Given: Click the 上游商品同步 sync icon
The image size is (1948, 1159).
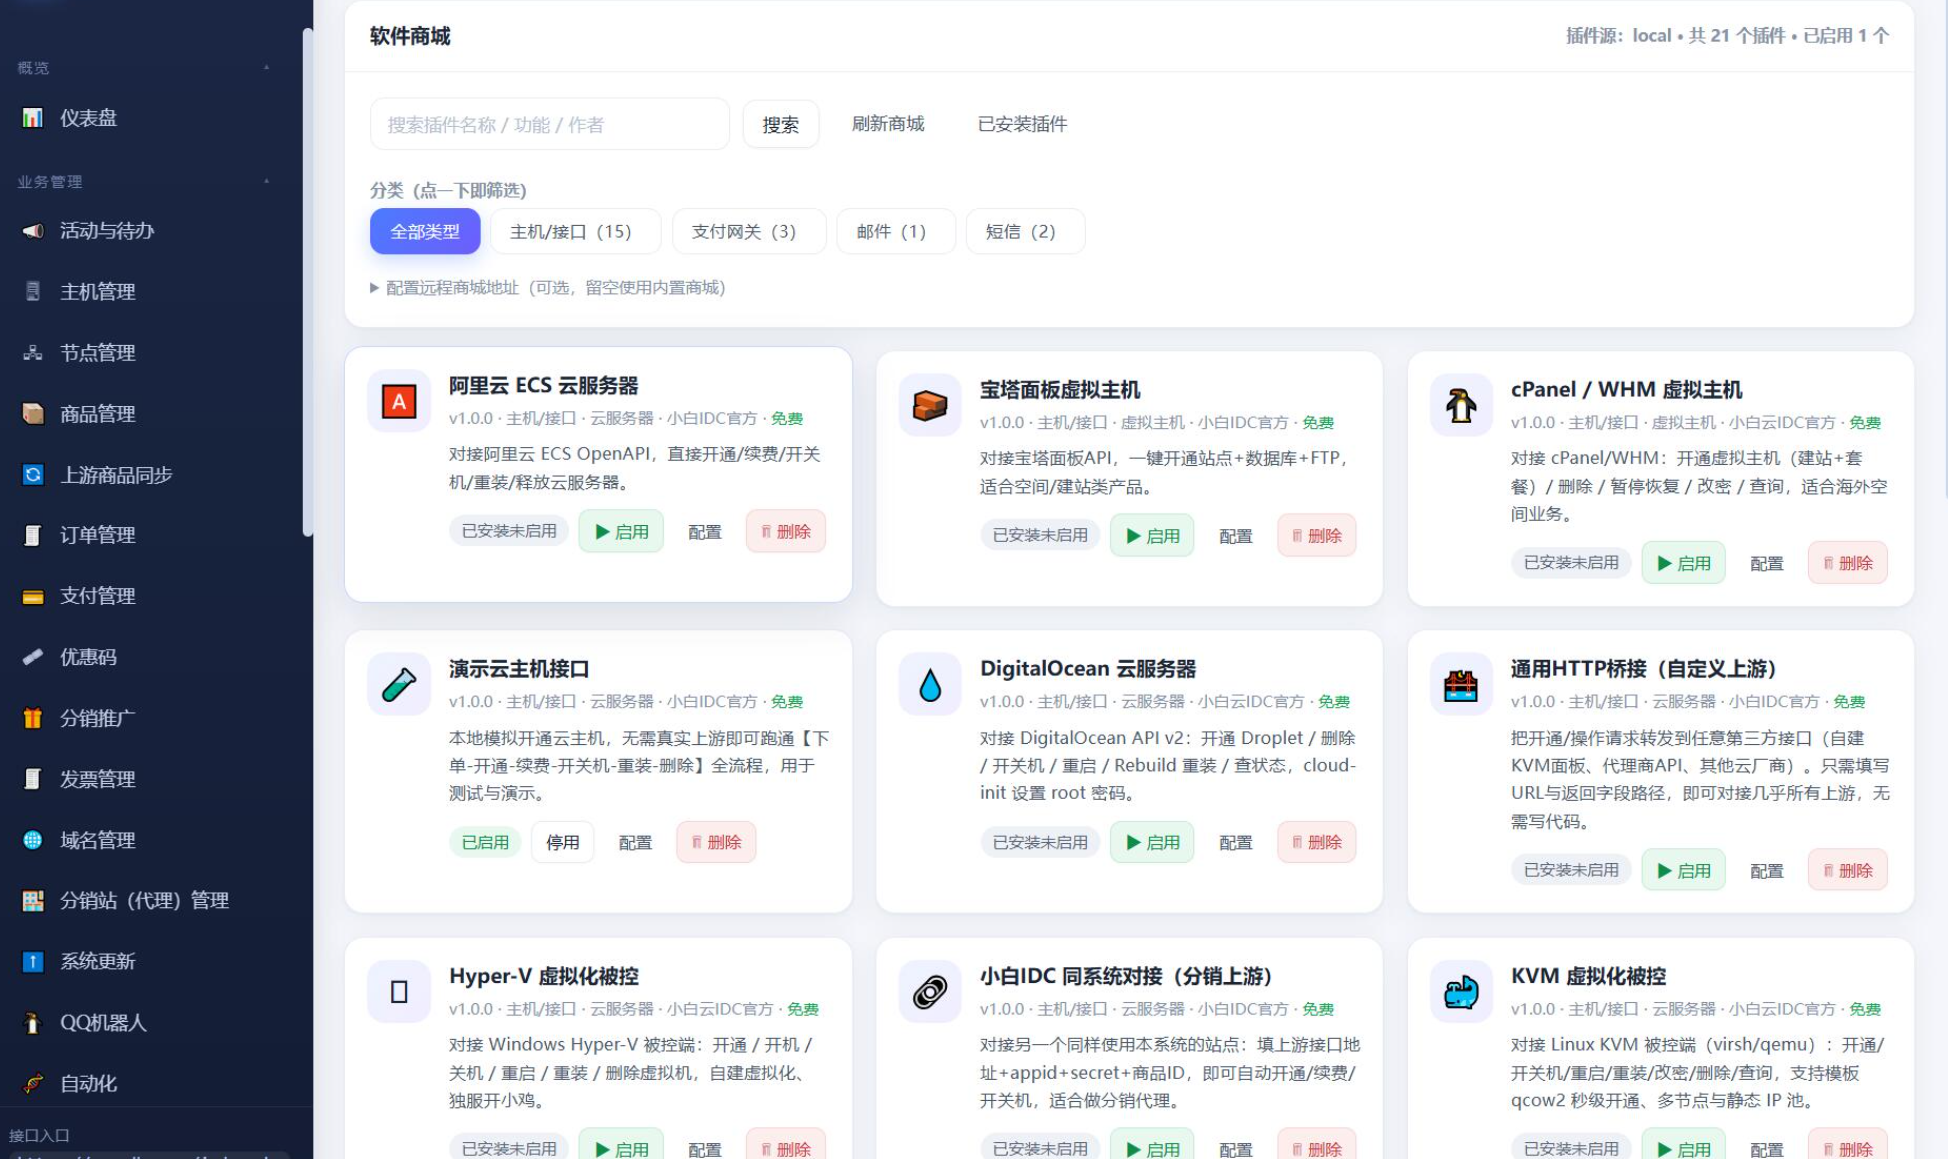Looking at the screenshot, I should pyautogui.click(x=33, y=475).
